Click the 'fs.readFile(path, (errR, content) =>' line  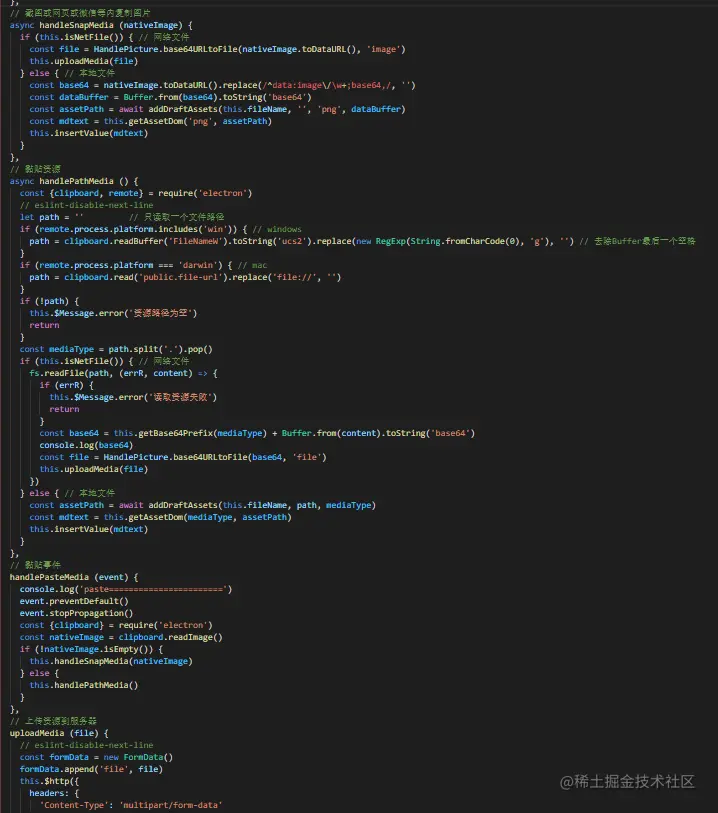[x=123, y=373]
